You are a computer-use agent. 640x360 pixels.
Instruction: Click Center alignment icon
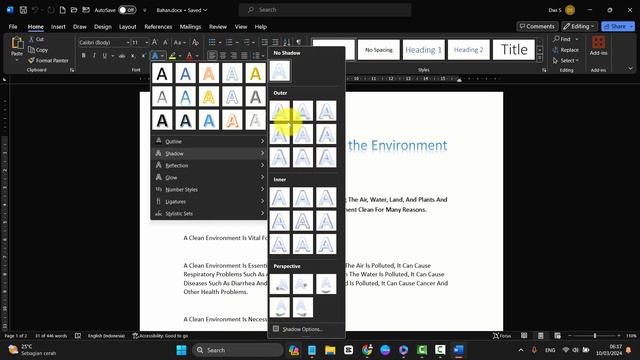pyautogui.click(x=223, y=56)
